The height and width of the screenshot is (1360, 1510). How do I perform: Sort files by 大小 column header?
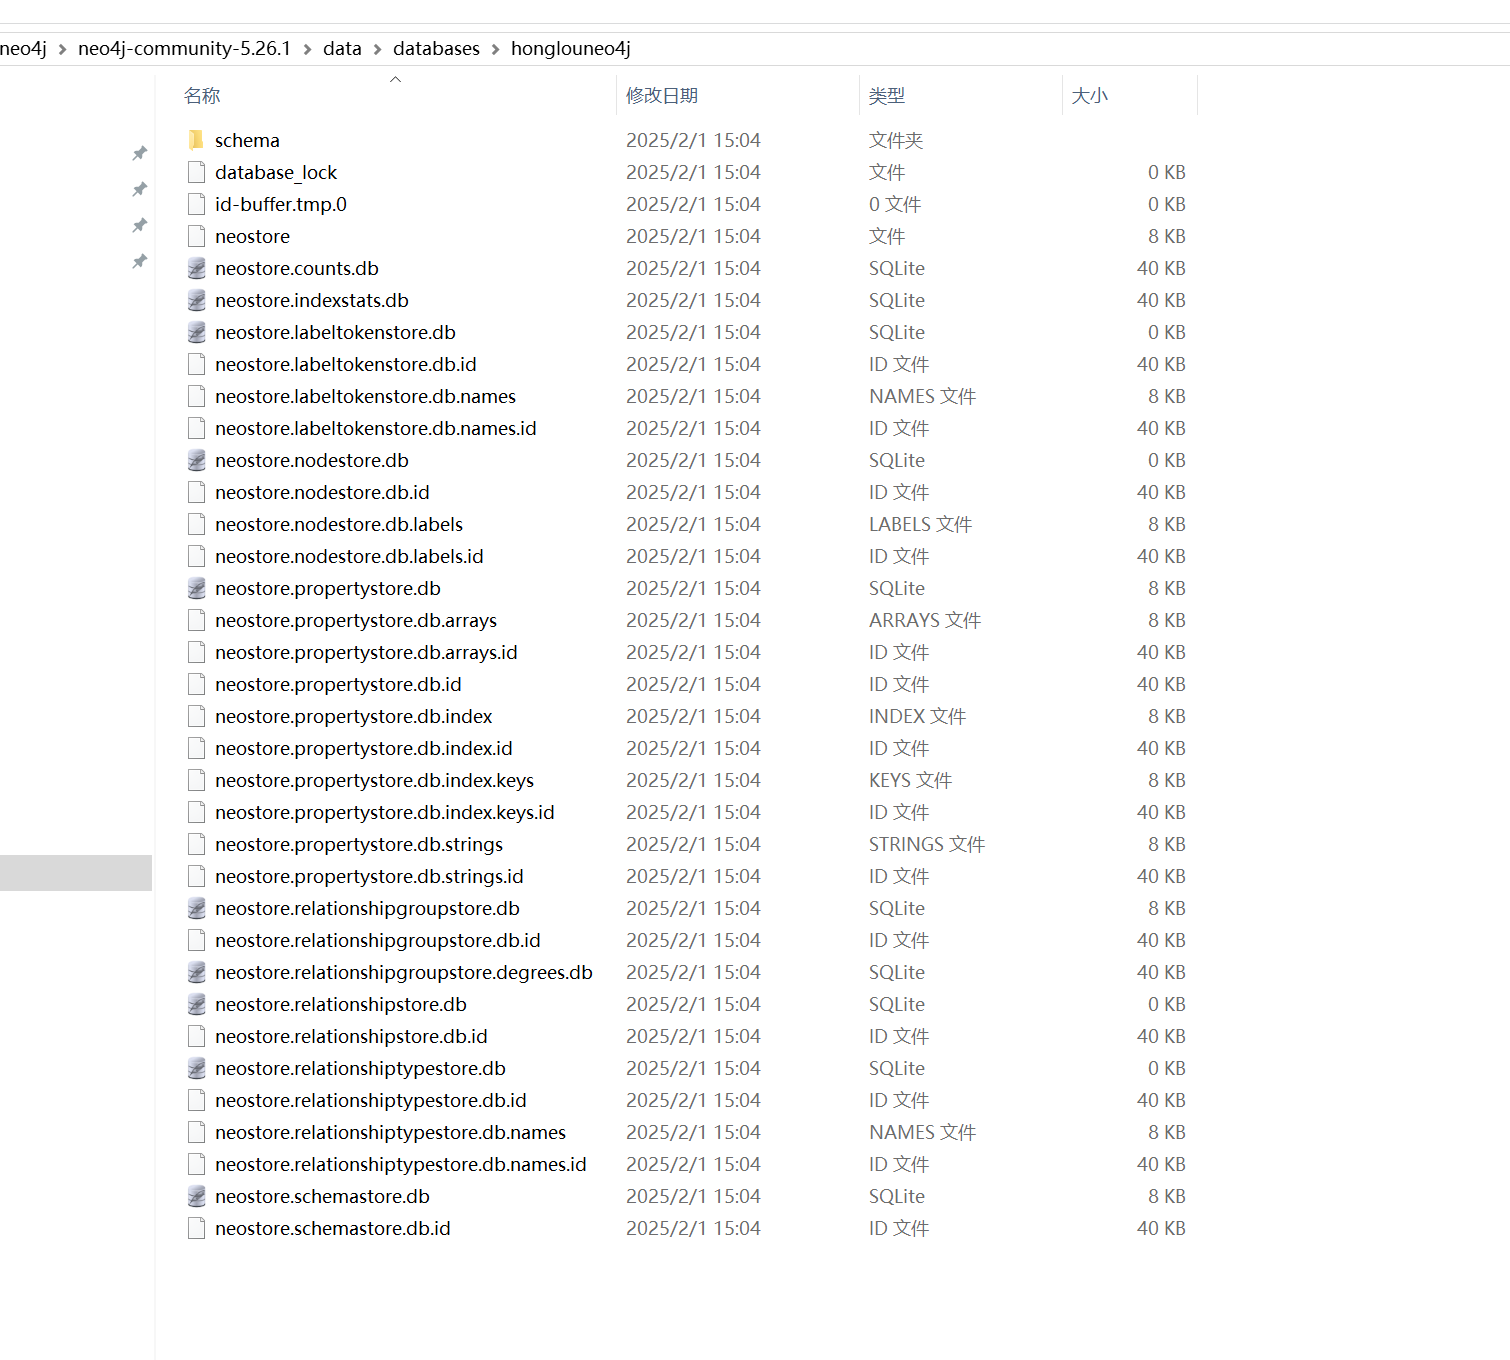pos(1090,95)
